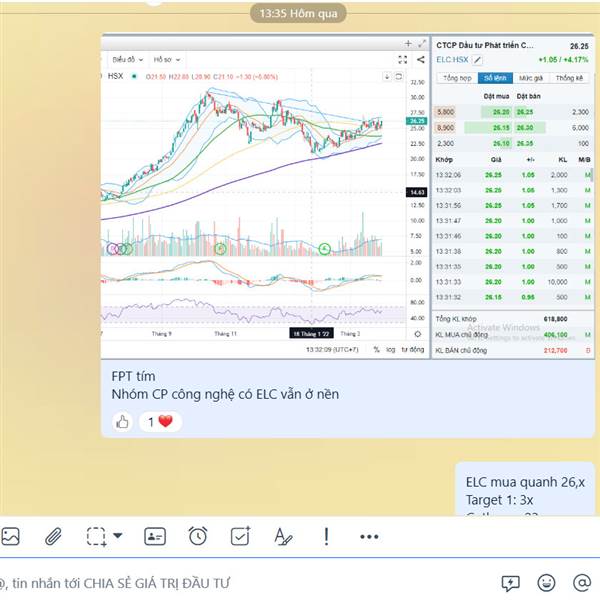
Task: Click the 'ELC mua quanh 26,x' message
Action: tap(525, 482)
